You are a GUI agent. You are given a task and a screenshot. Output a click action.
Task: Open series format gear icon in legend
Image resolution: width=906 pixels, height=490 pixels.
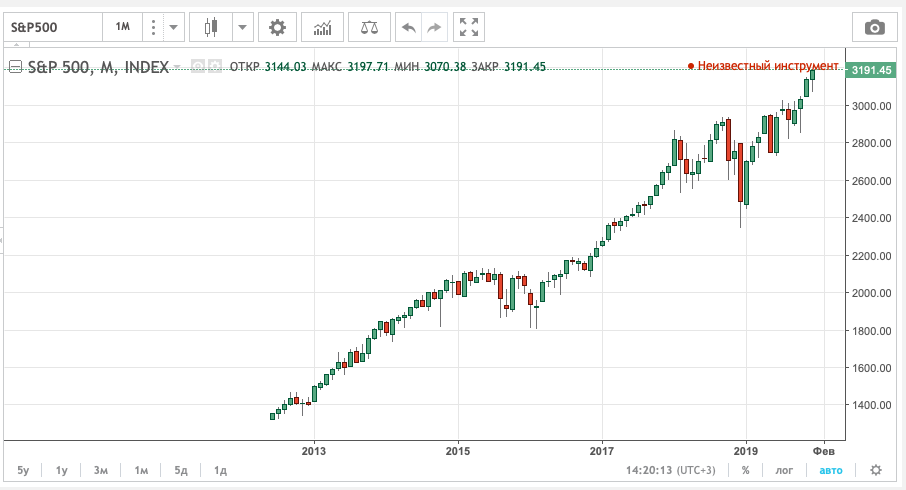(x=214, y=66)
